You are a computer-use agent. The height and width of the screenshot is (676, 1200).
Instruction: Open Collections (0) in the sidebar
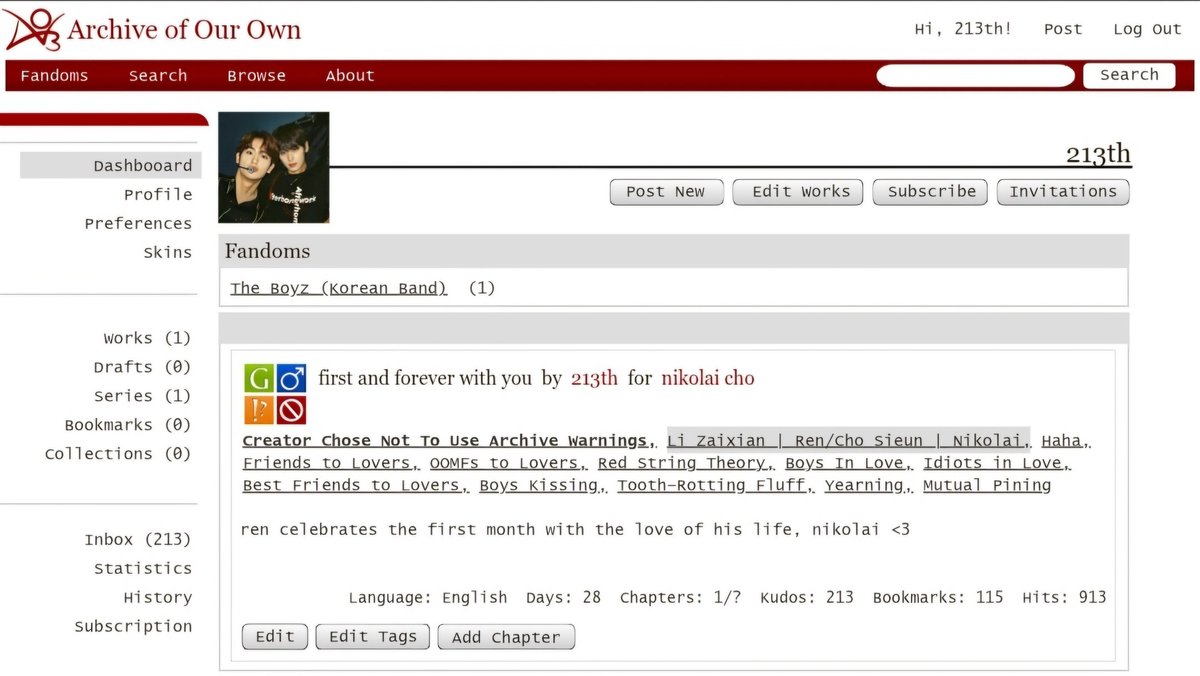(x=118, y=455)
